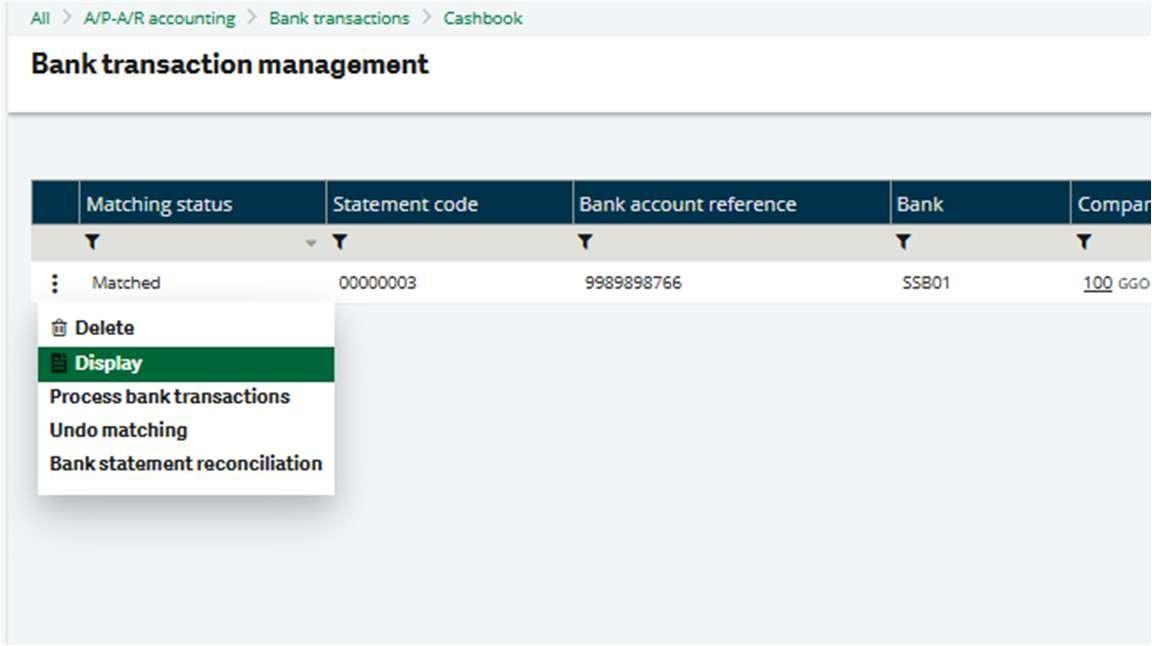Image resolution: width=1152 pixels, height=646 pixels.
Task: Click the document icon beside Display
Action: pyautogui.click(x=59, y=364)
